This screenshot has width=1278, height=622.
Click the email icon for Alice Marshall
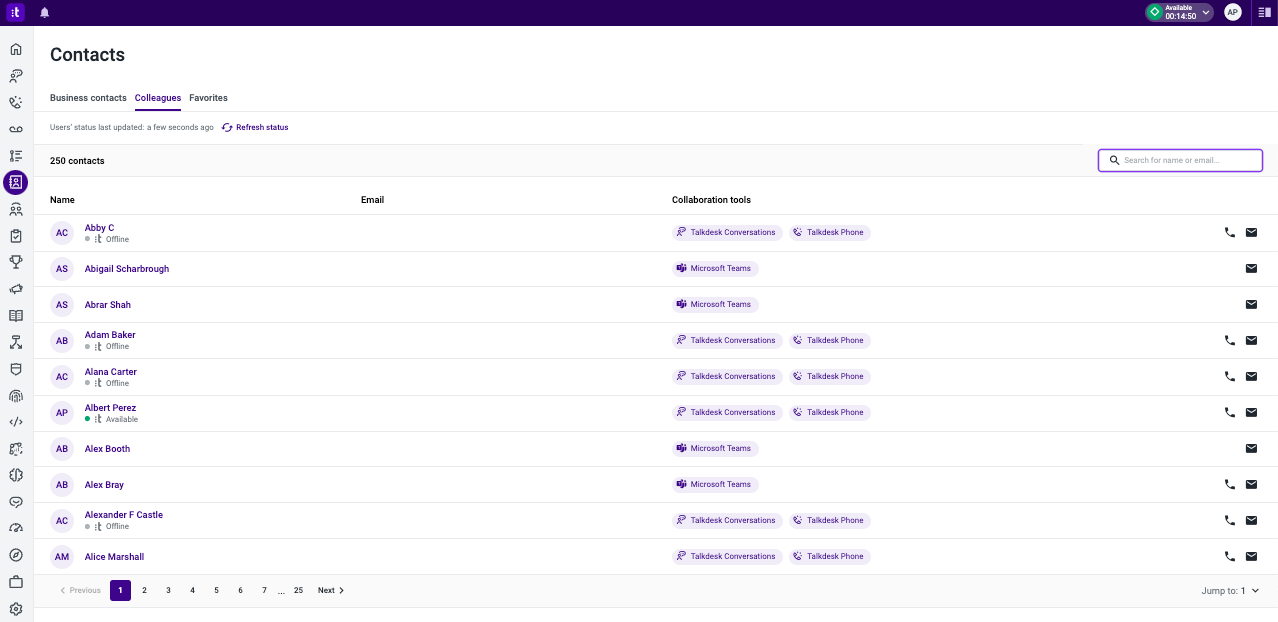(x=1251, y=556)
